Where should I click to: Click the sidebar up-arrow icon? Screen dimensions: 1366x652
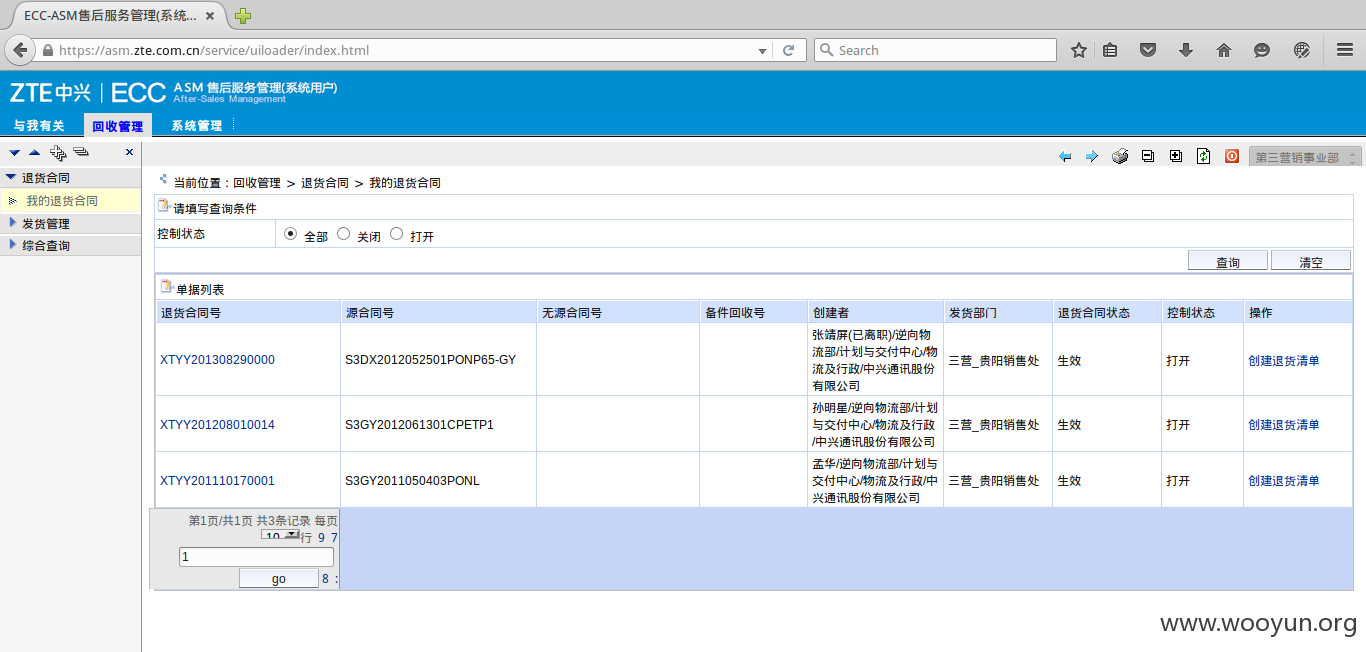pos(34,152)
